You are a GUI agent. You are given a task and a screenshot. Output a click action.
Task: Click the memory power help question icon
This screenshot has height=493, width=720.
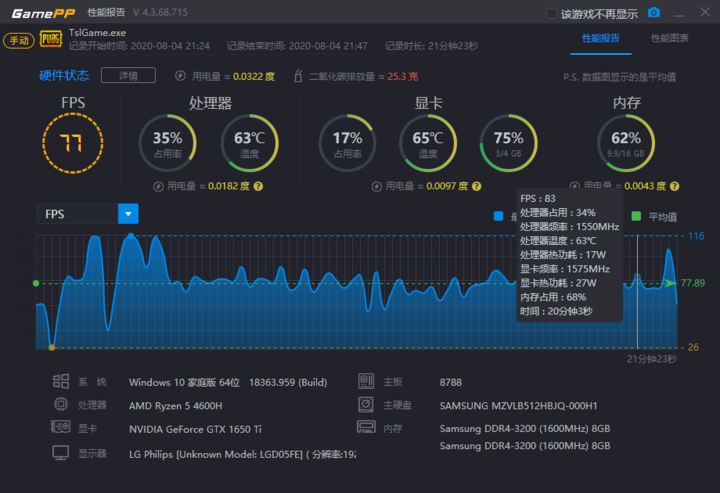pyautogui.click(x=674, y=186)
